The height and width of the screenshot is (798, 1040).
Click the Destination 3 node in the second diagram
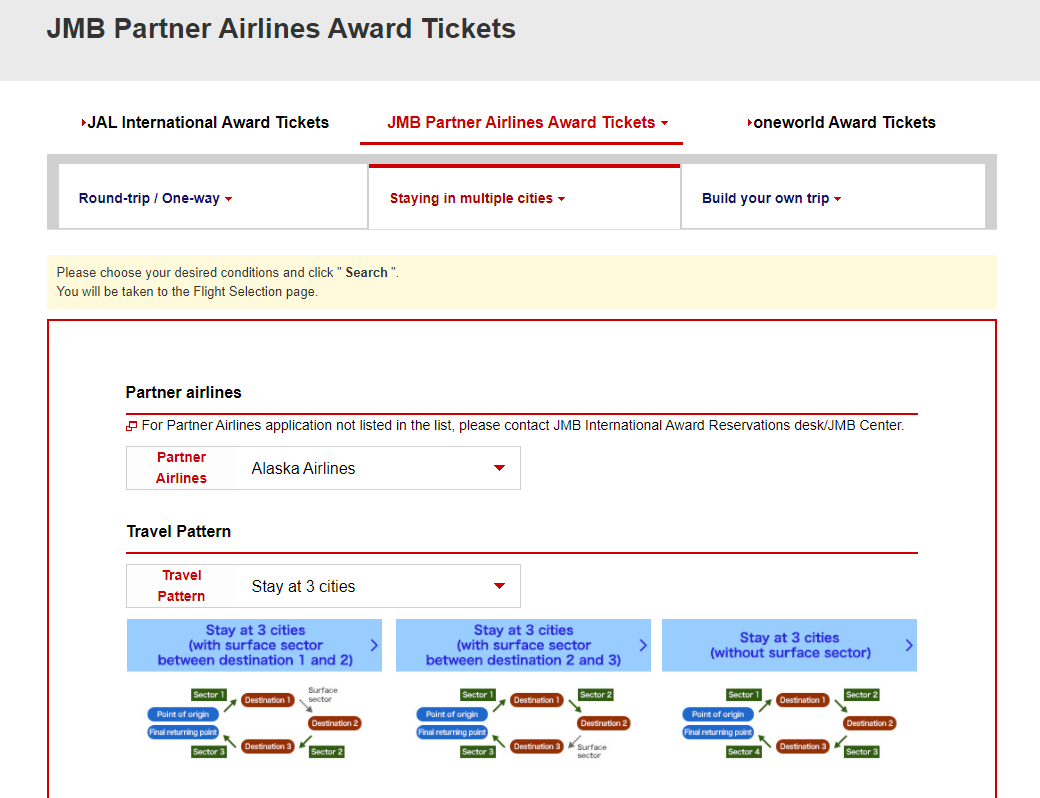[x=536, y=746]
